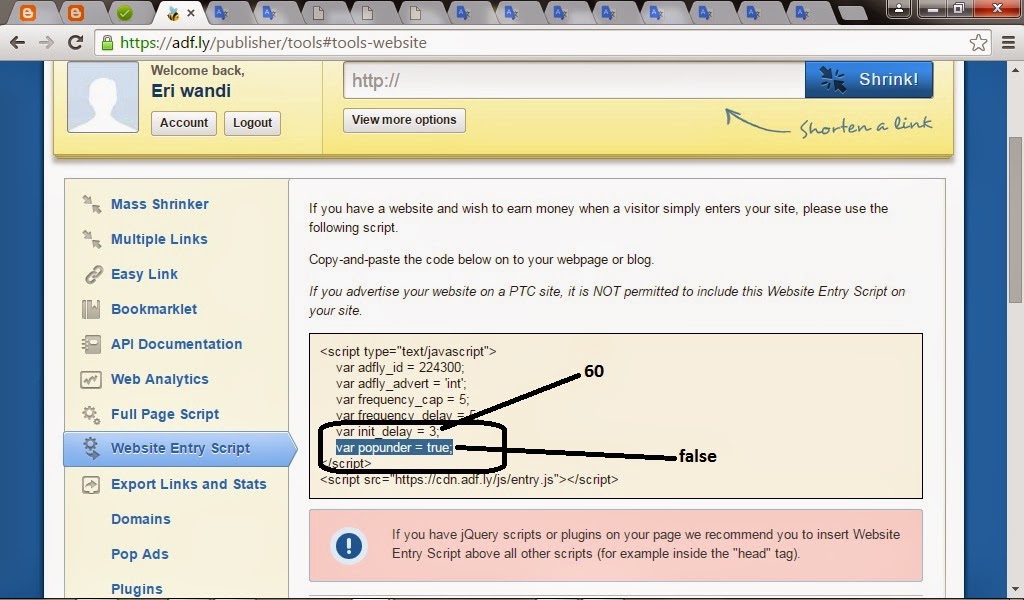Click the 'var adfly_id = 224300;' line
The height and width of the screenshot is (600, 1024).
[399, 368]
